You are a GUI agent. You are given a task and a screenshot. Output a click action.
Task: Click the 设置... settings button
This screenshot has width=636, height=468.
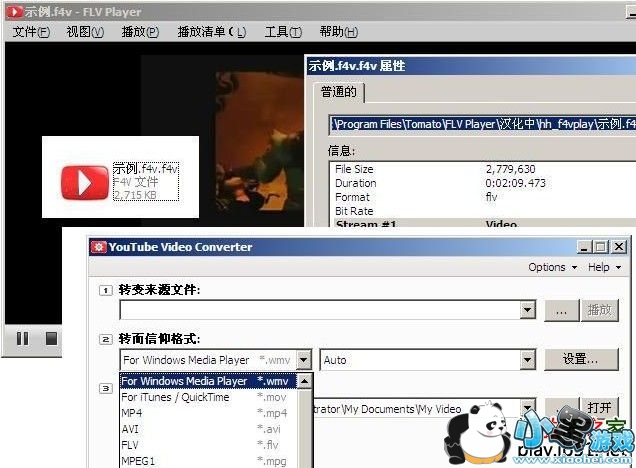(x=581, y=359)
